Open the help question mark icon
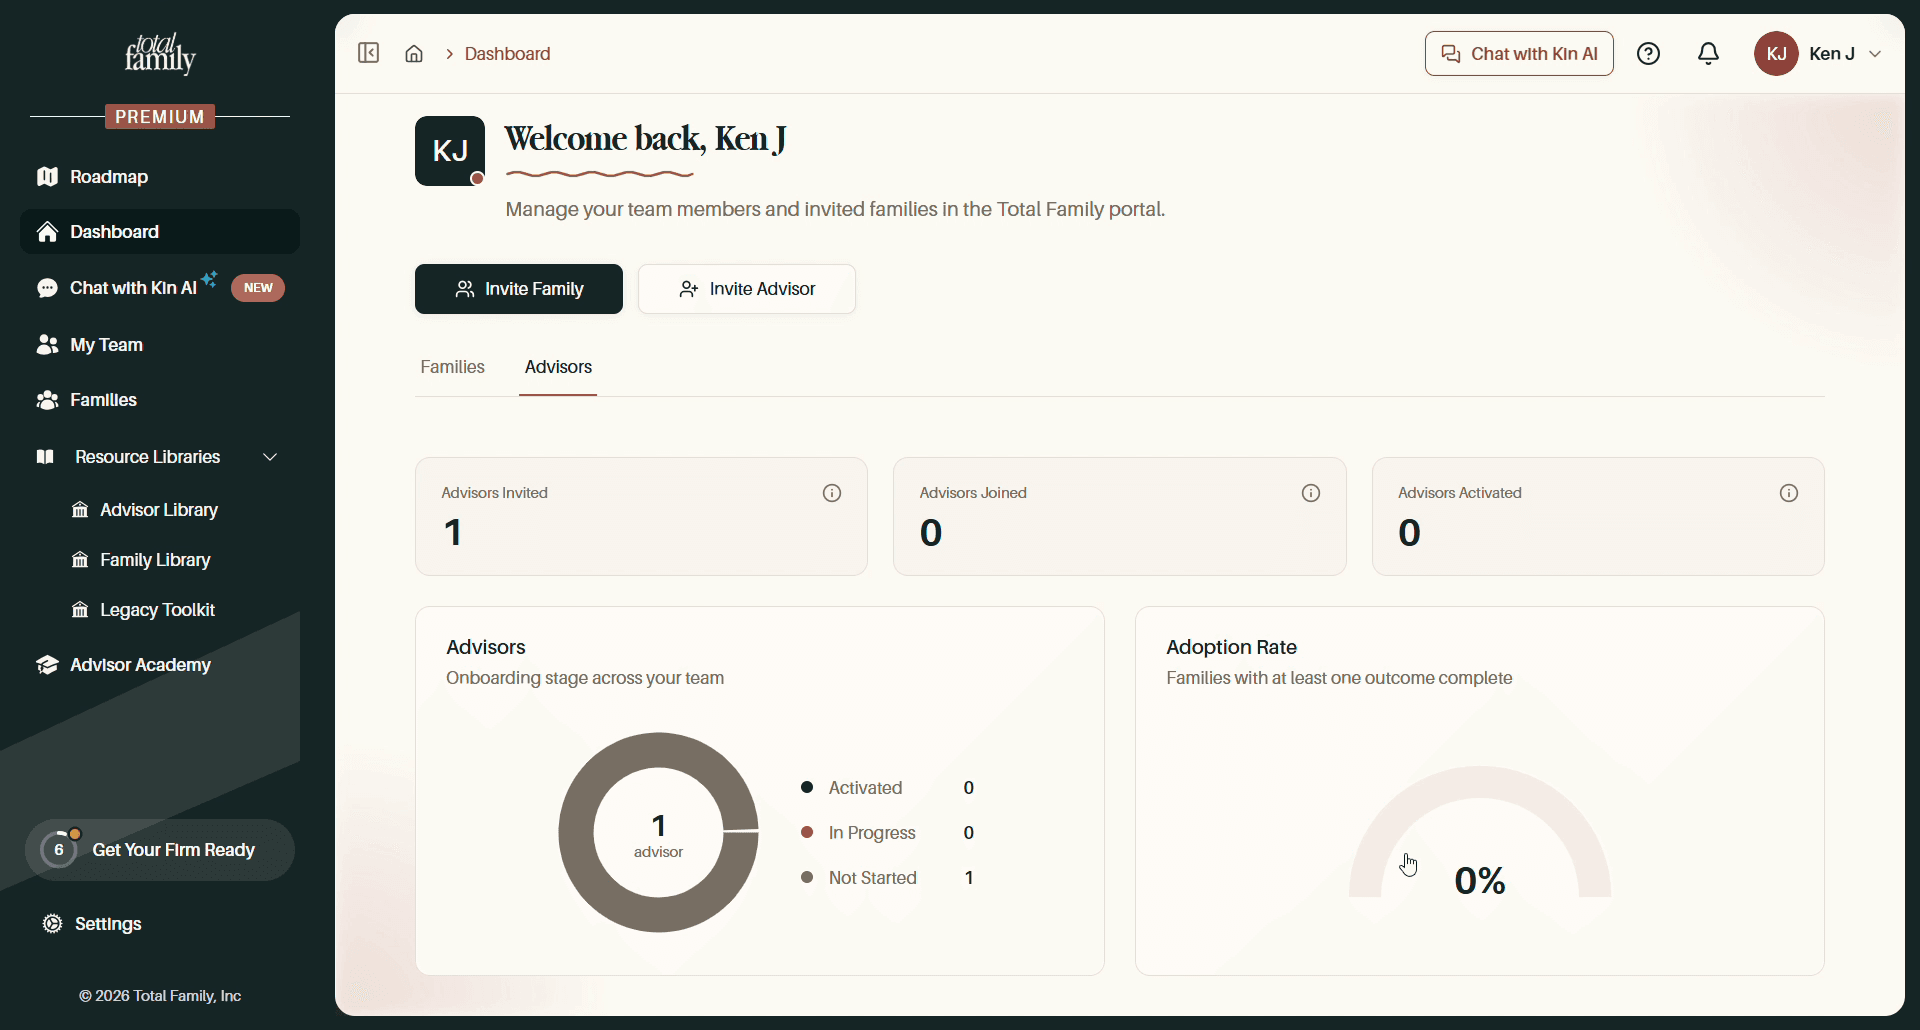1920x1030 pixels. 1648,54
